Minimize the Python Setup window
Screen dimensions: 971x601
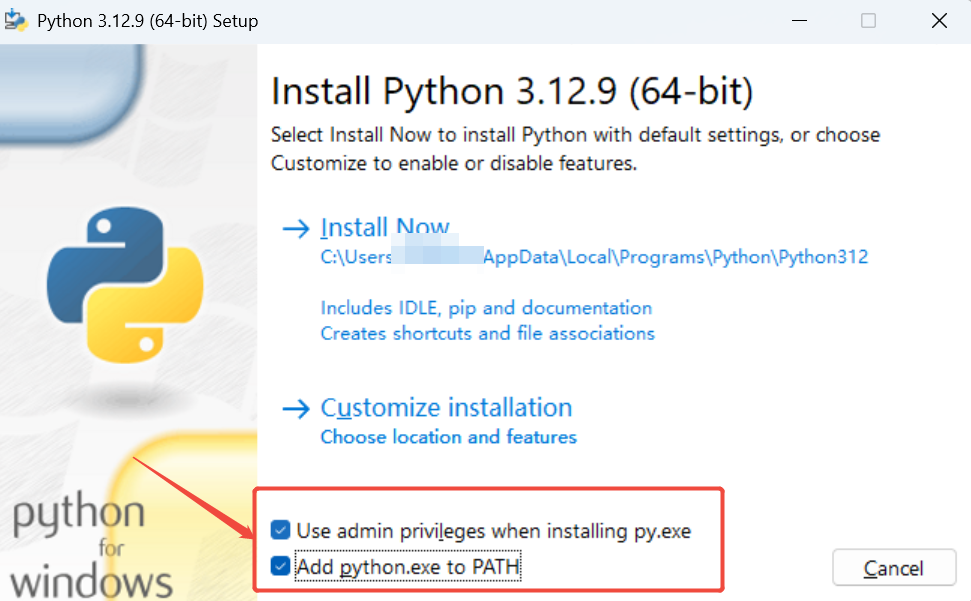(x=799, y=20)
